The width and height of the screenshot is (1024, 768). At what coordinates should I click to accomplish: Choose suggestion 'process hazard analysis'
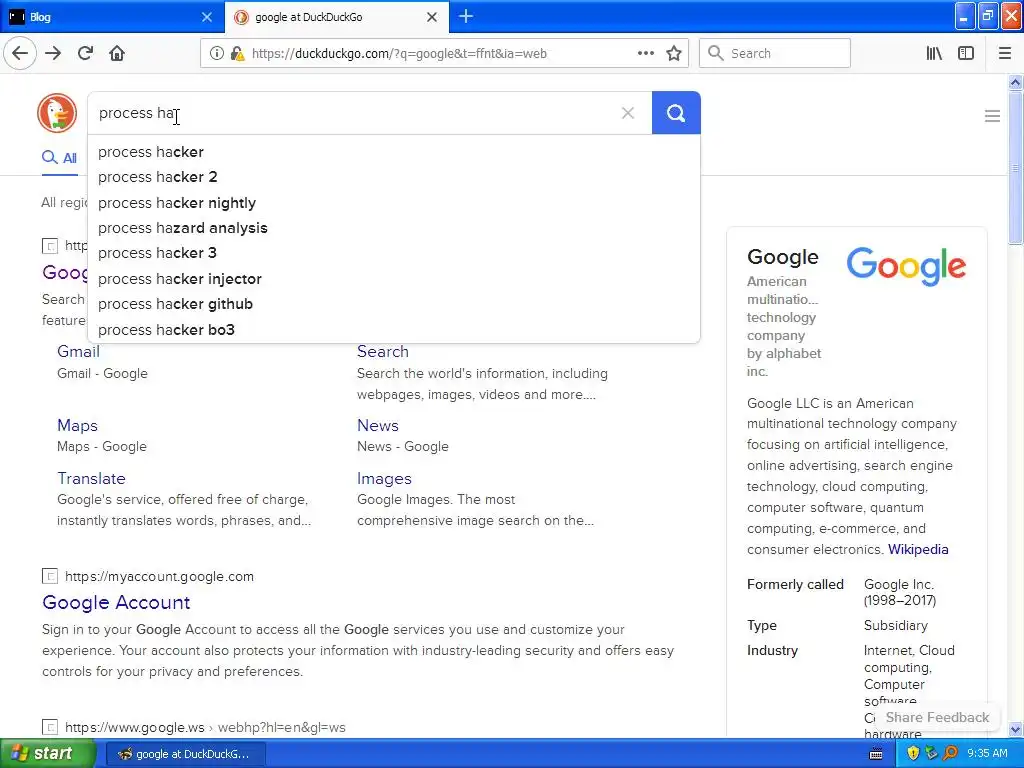394,228
